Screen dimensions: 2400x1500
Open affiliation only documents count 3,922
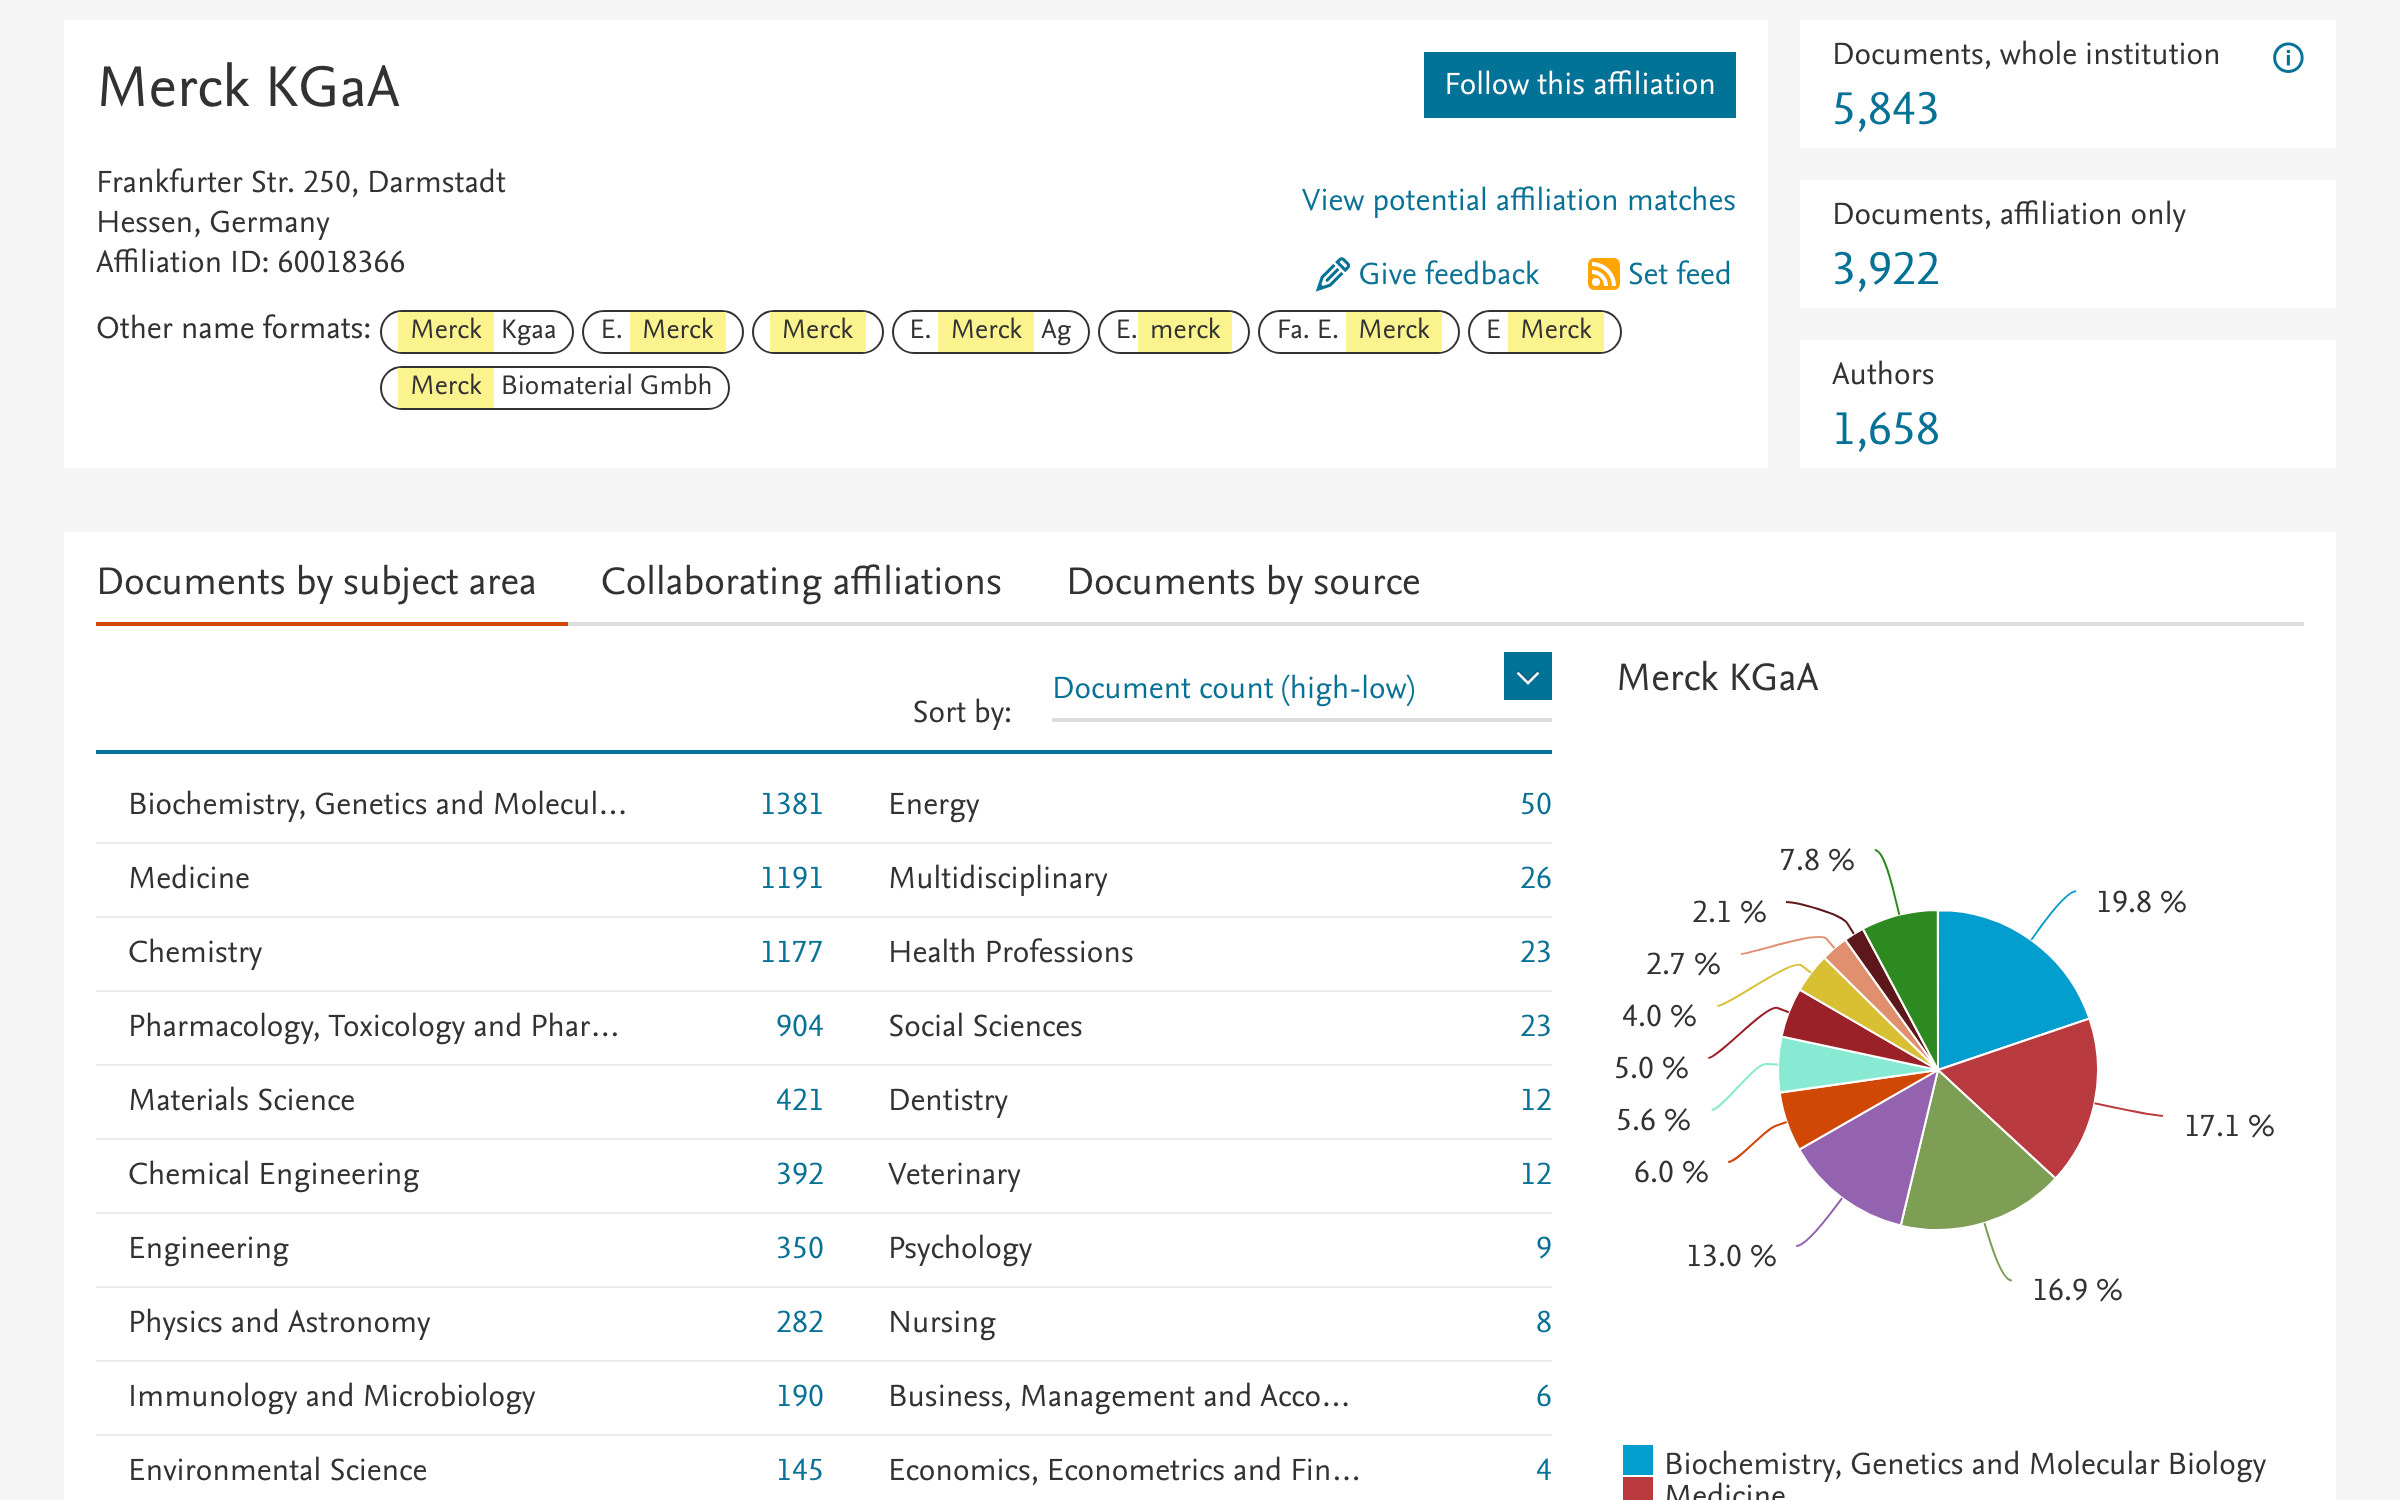1885,269
